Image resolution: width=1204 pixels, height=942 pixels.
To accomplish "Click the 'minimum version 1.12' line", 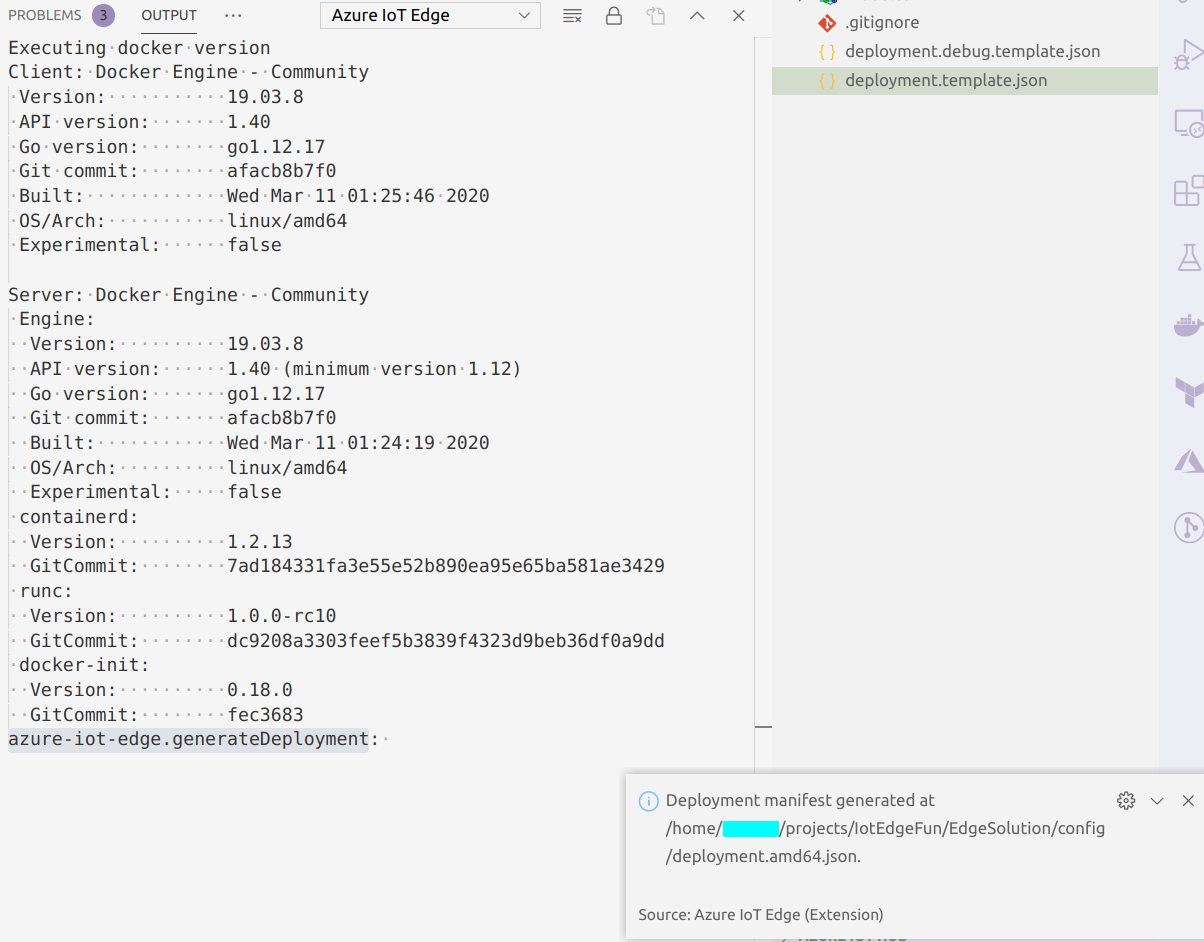I will [x=275, y=369].
